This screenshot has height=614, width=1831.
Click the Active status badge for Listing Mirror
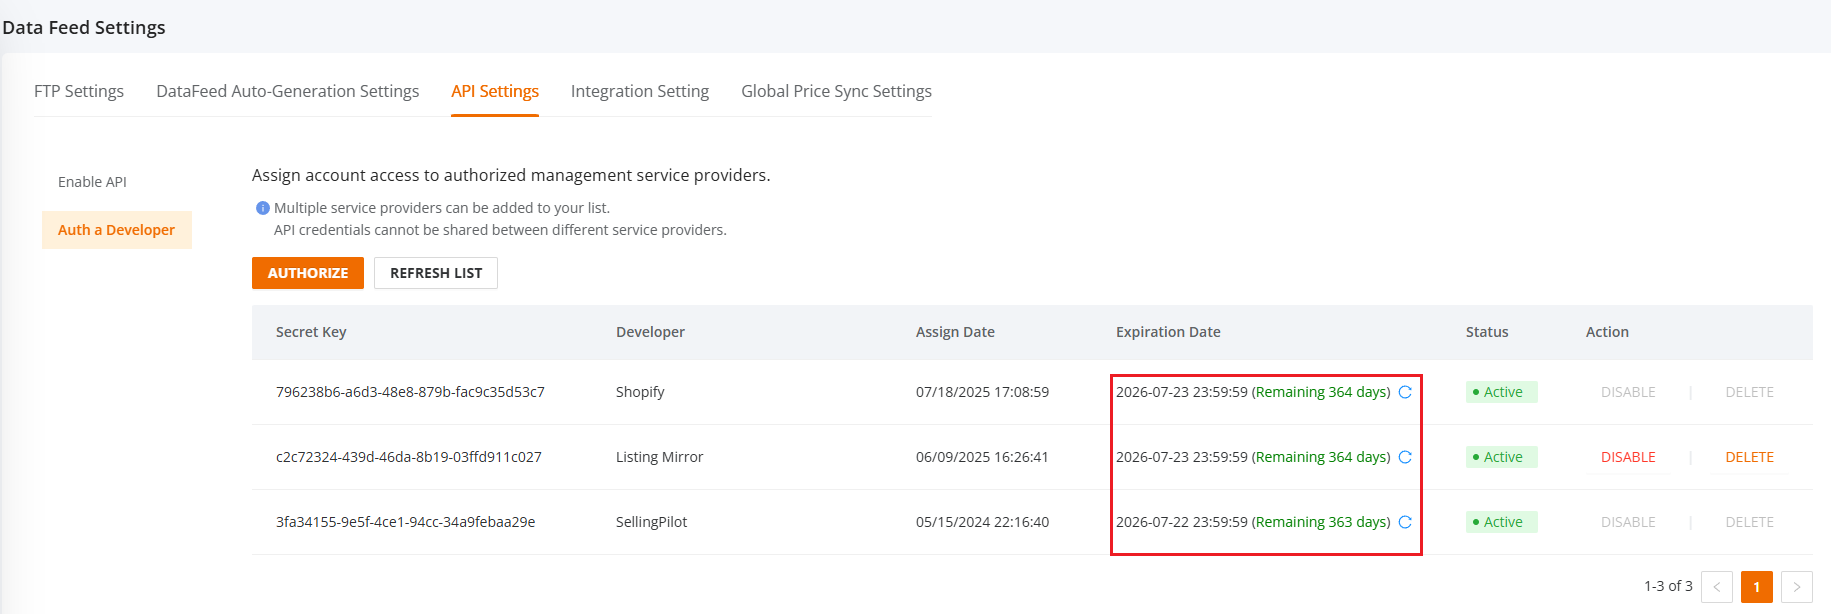point(1501,457)
